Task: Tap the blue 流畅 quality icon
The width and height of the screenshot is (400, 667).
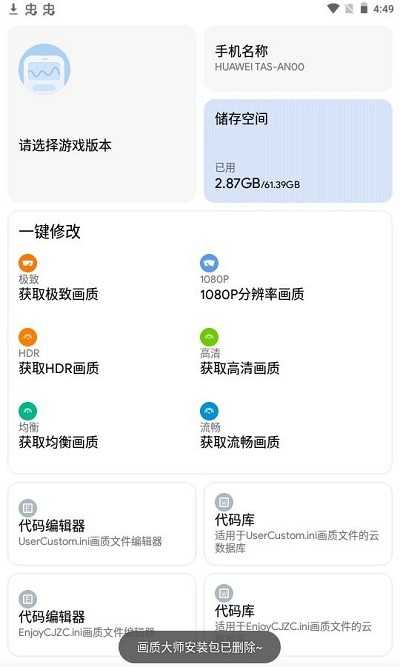Action: (209, 411)
